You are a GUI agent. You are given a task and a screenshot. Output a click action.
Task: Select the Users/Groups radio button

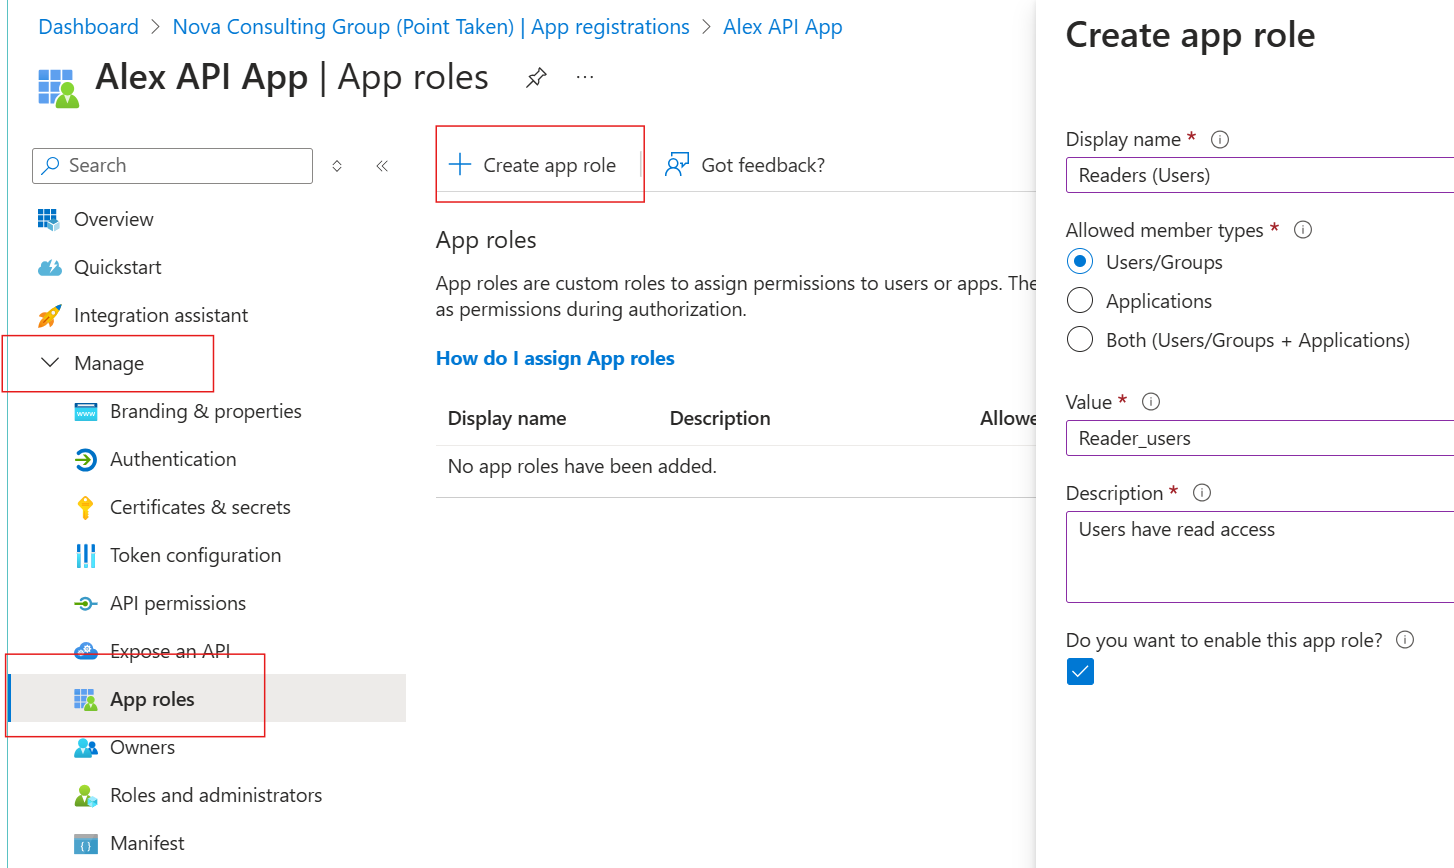coord(1080,262)
